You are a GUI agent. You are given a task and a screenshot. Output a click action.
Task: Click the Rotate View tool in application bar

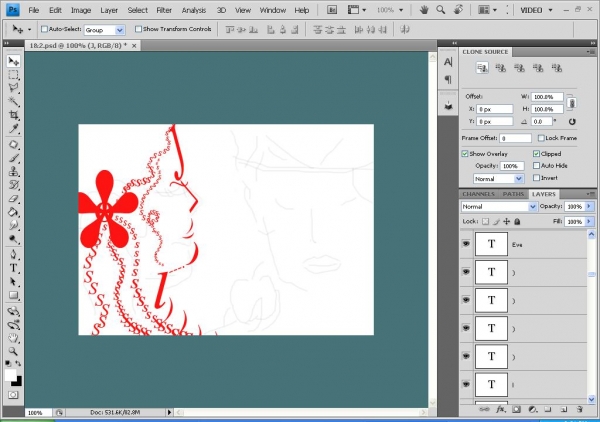coord(458,10)
